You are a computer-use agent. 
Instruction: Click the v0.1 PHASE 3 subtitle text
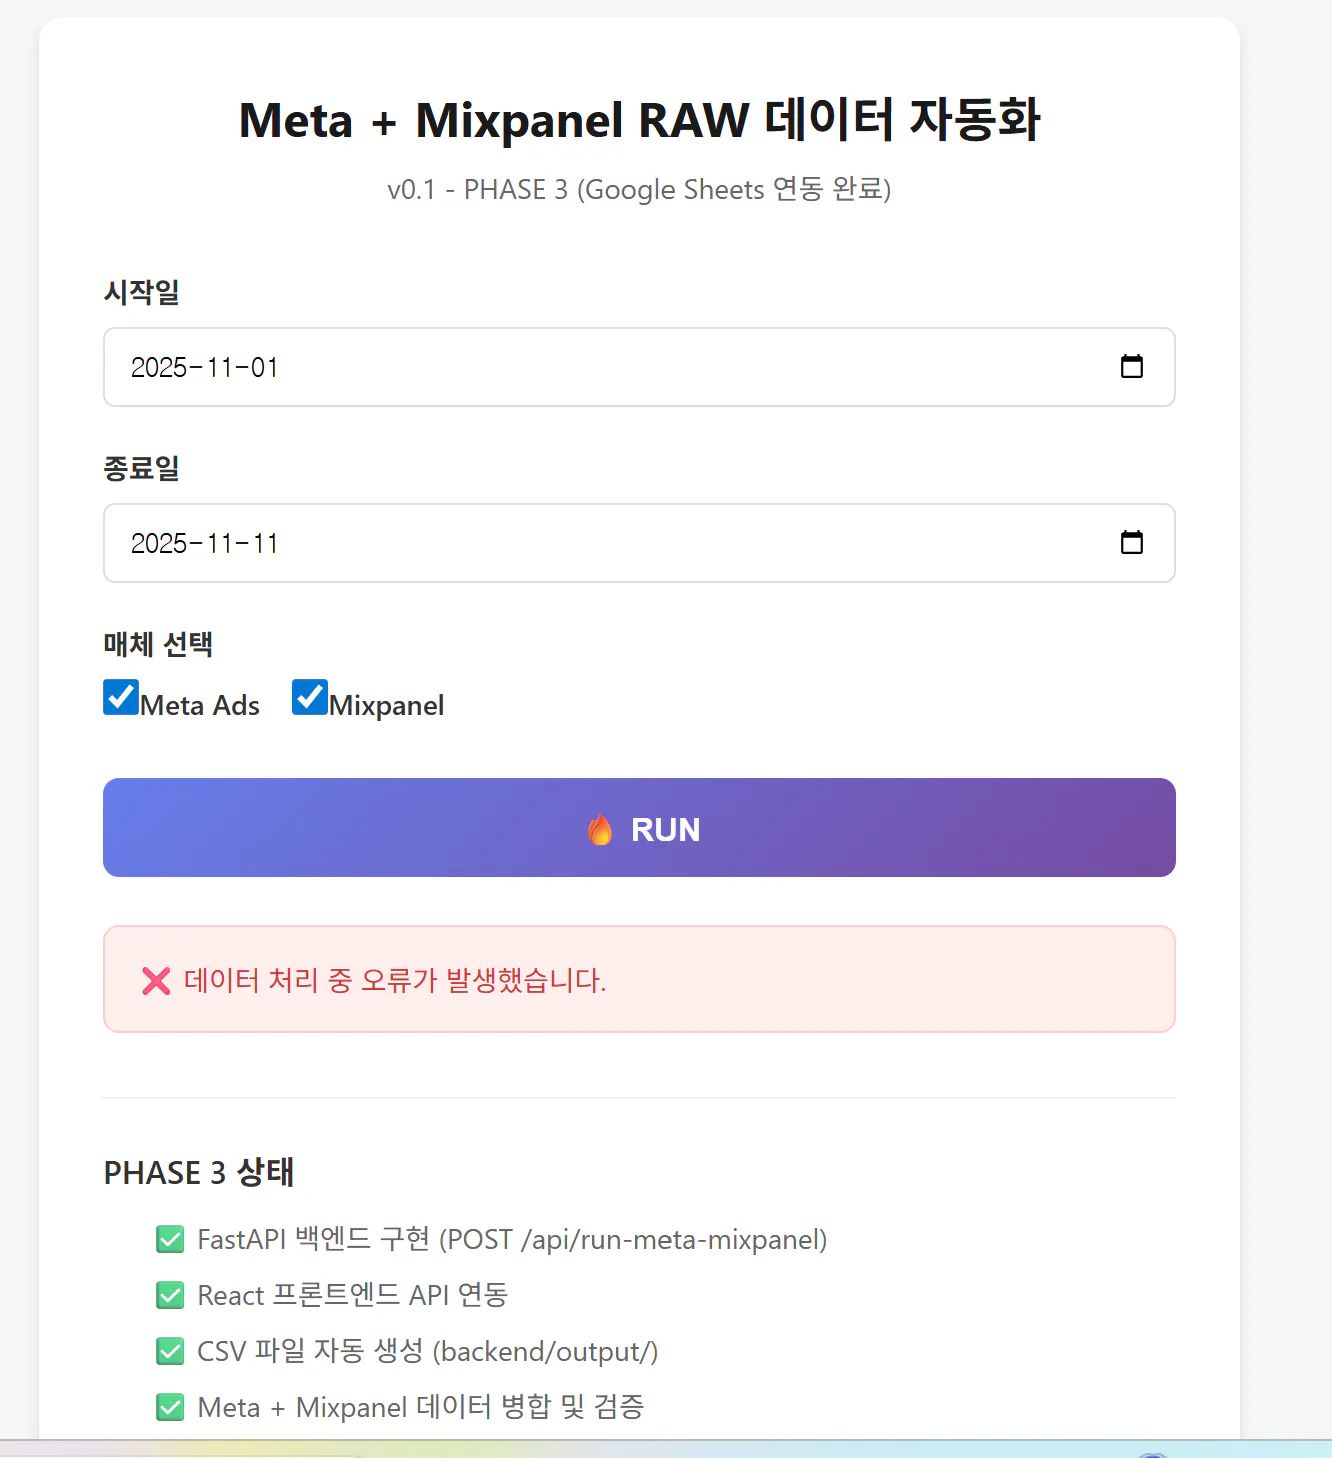[639, 189]
